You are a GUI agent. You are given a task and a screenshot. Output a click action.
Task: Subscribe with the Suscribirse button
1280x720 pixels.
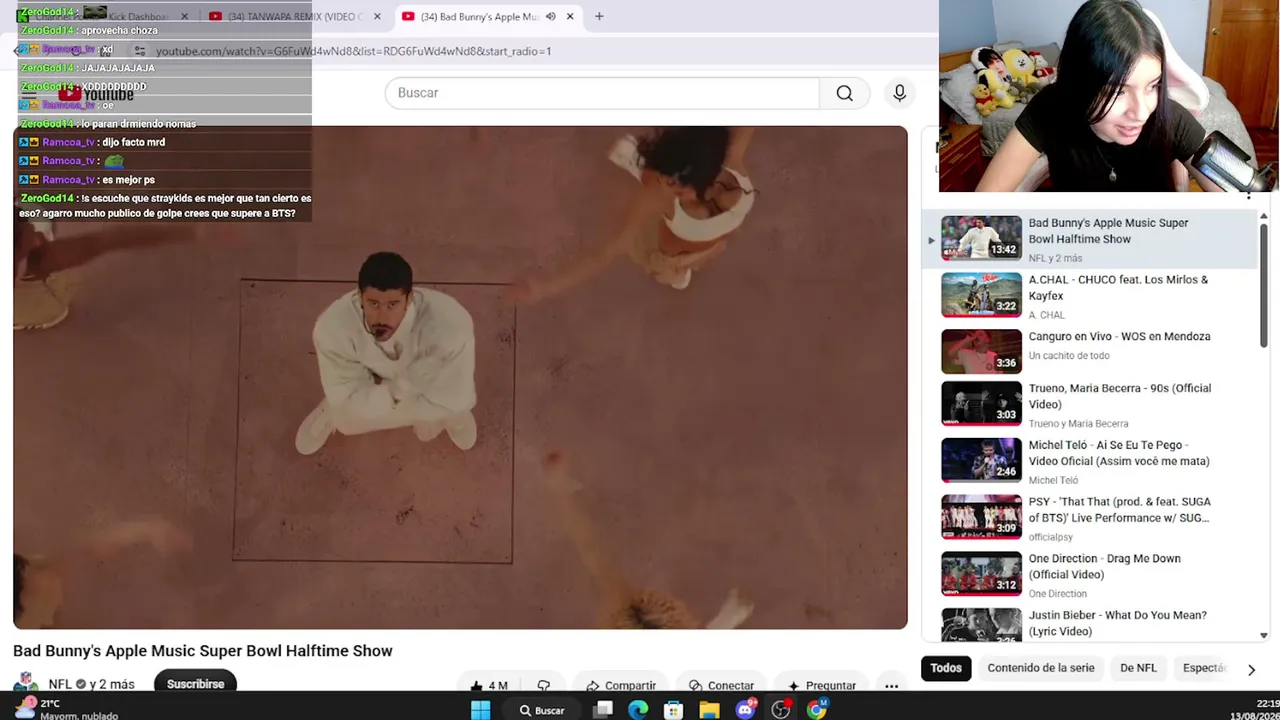195,684
